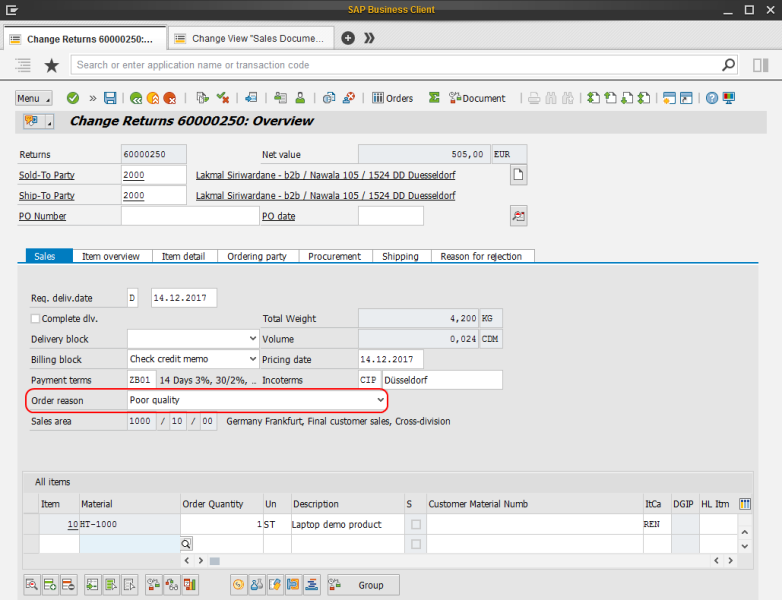Open the navigation list menu icon
The width and height of the screenshot is (782, 600).
[23, 65]
